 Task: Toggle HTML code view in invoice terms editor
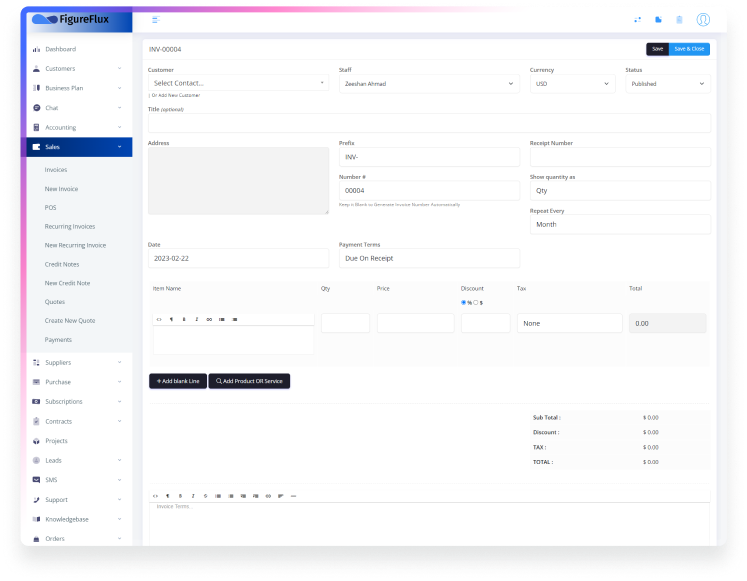pyautogui.click(x=155, y=496)
